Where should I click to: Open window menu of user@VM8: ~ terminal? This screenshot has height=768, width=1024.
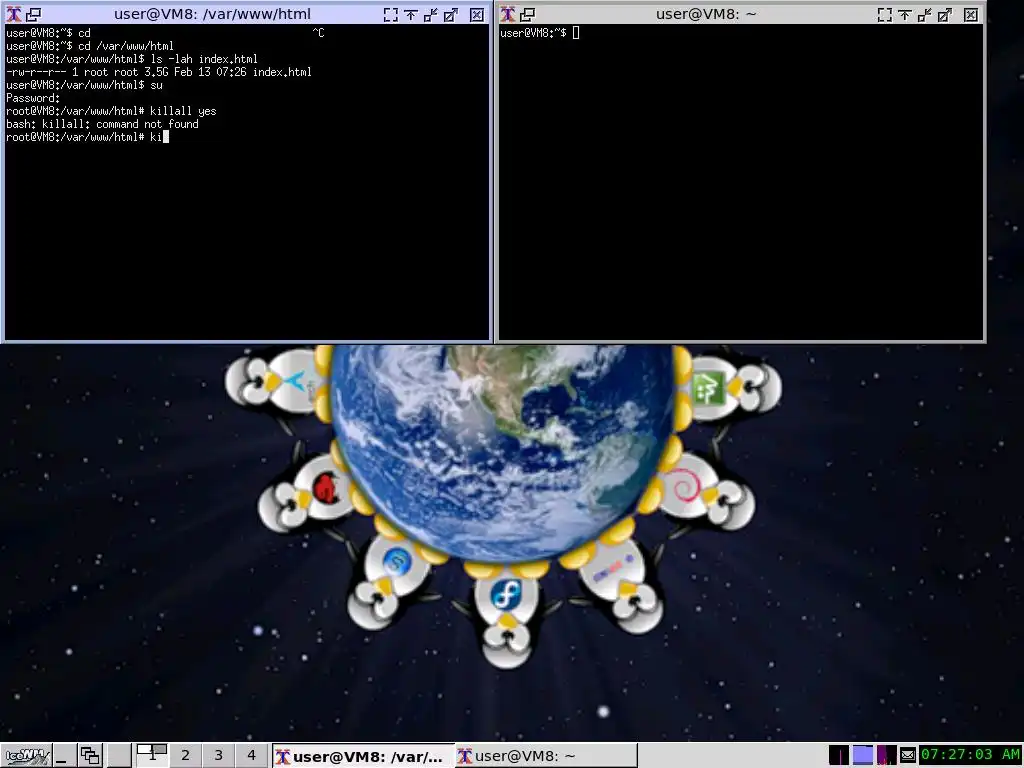[x=507, y=14]
